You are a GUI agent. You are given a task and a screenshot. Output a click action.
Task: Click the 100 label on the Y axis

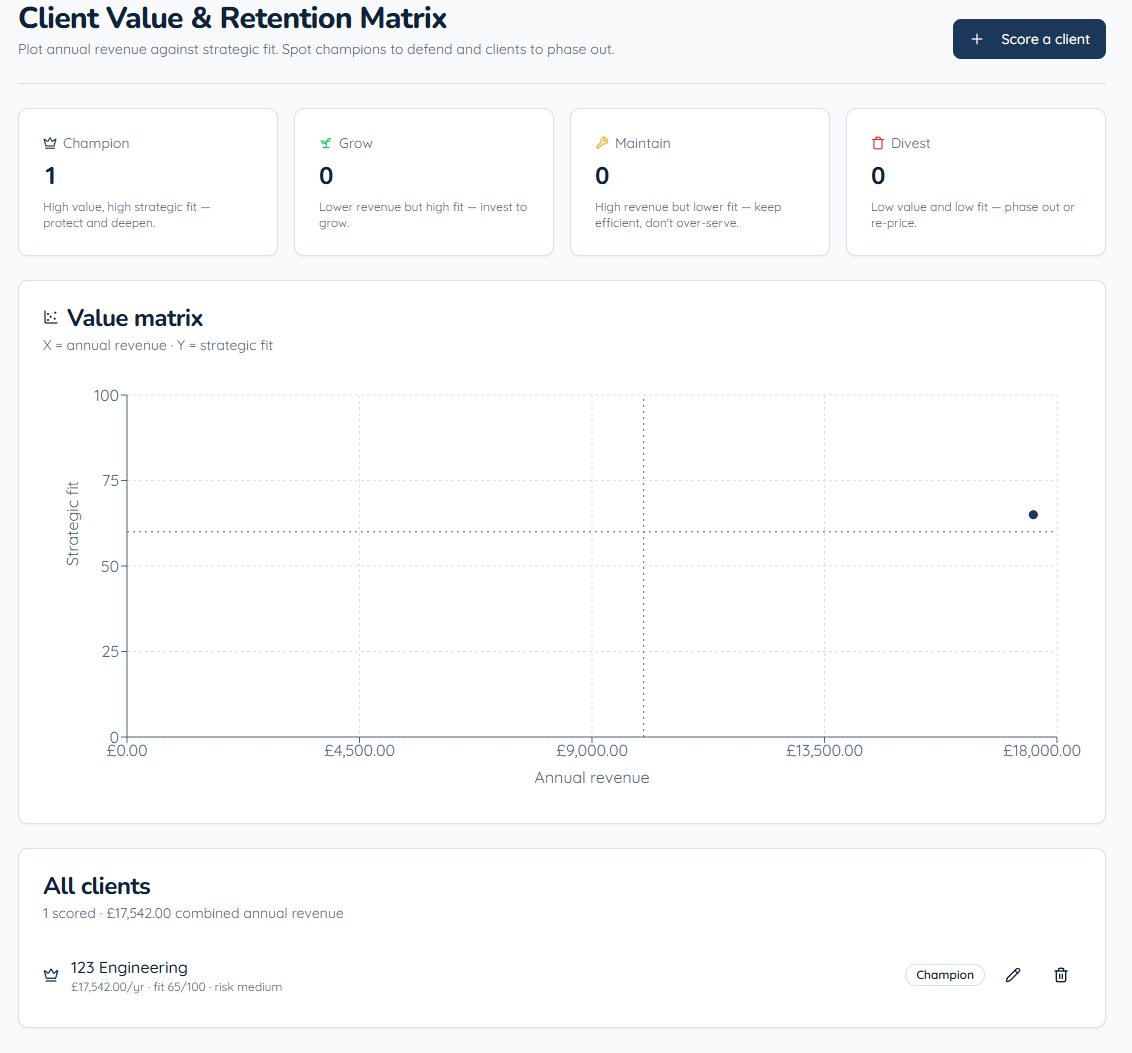(106, 396)
